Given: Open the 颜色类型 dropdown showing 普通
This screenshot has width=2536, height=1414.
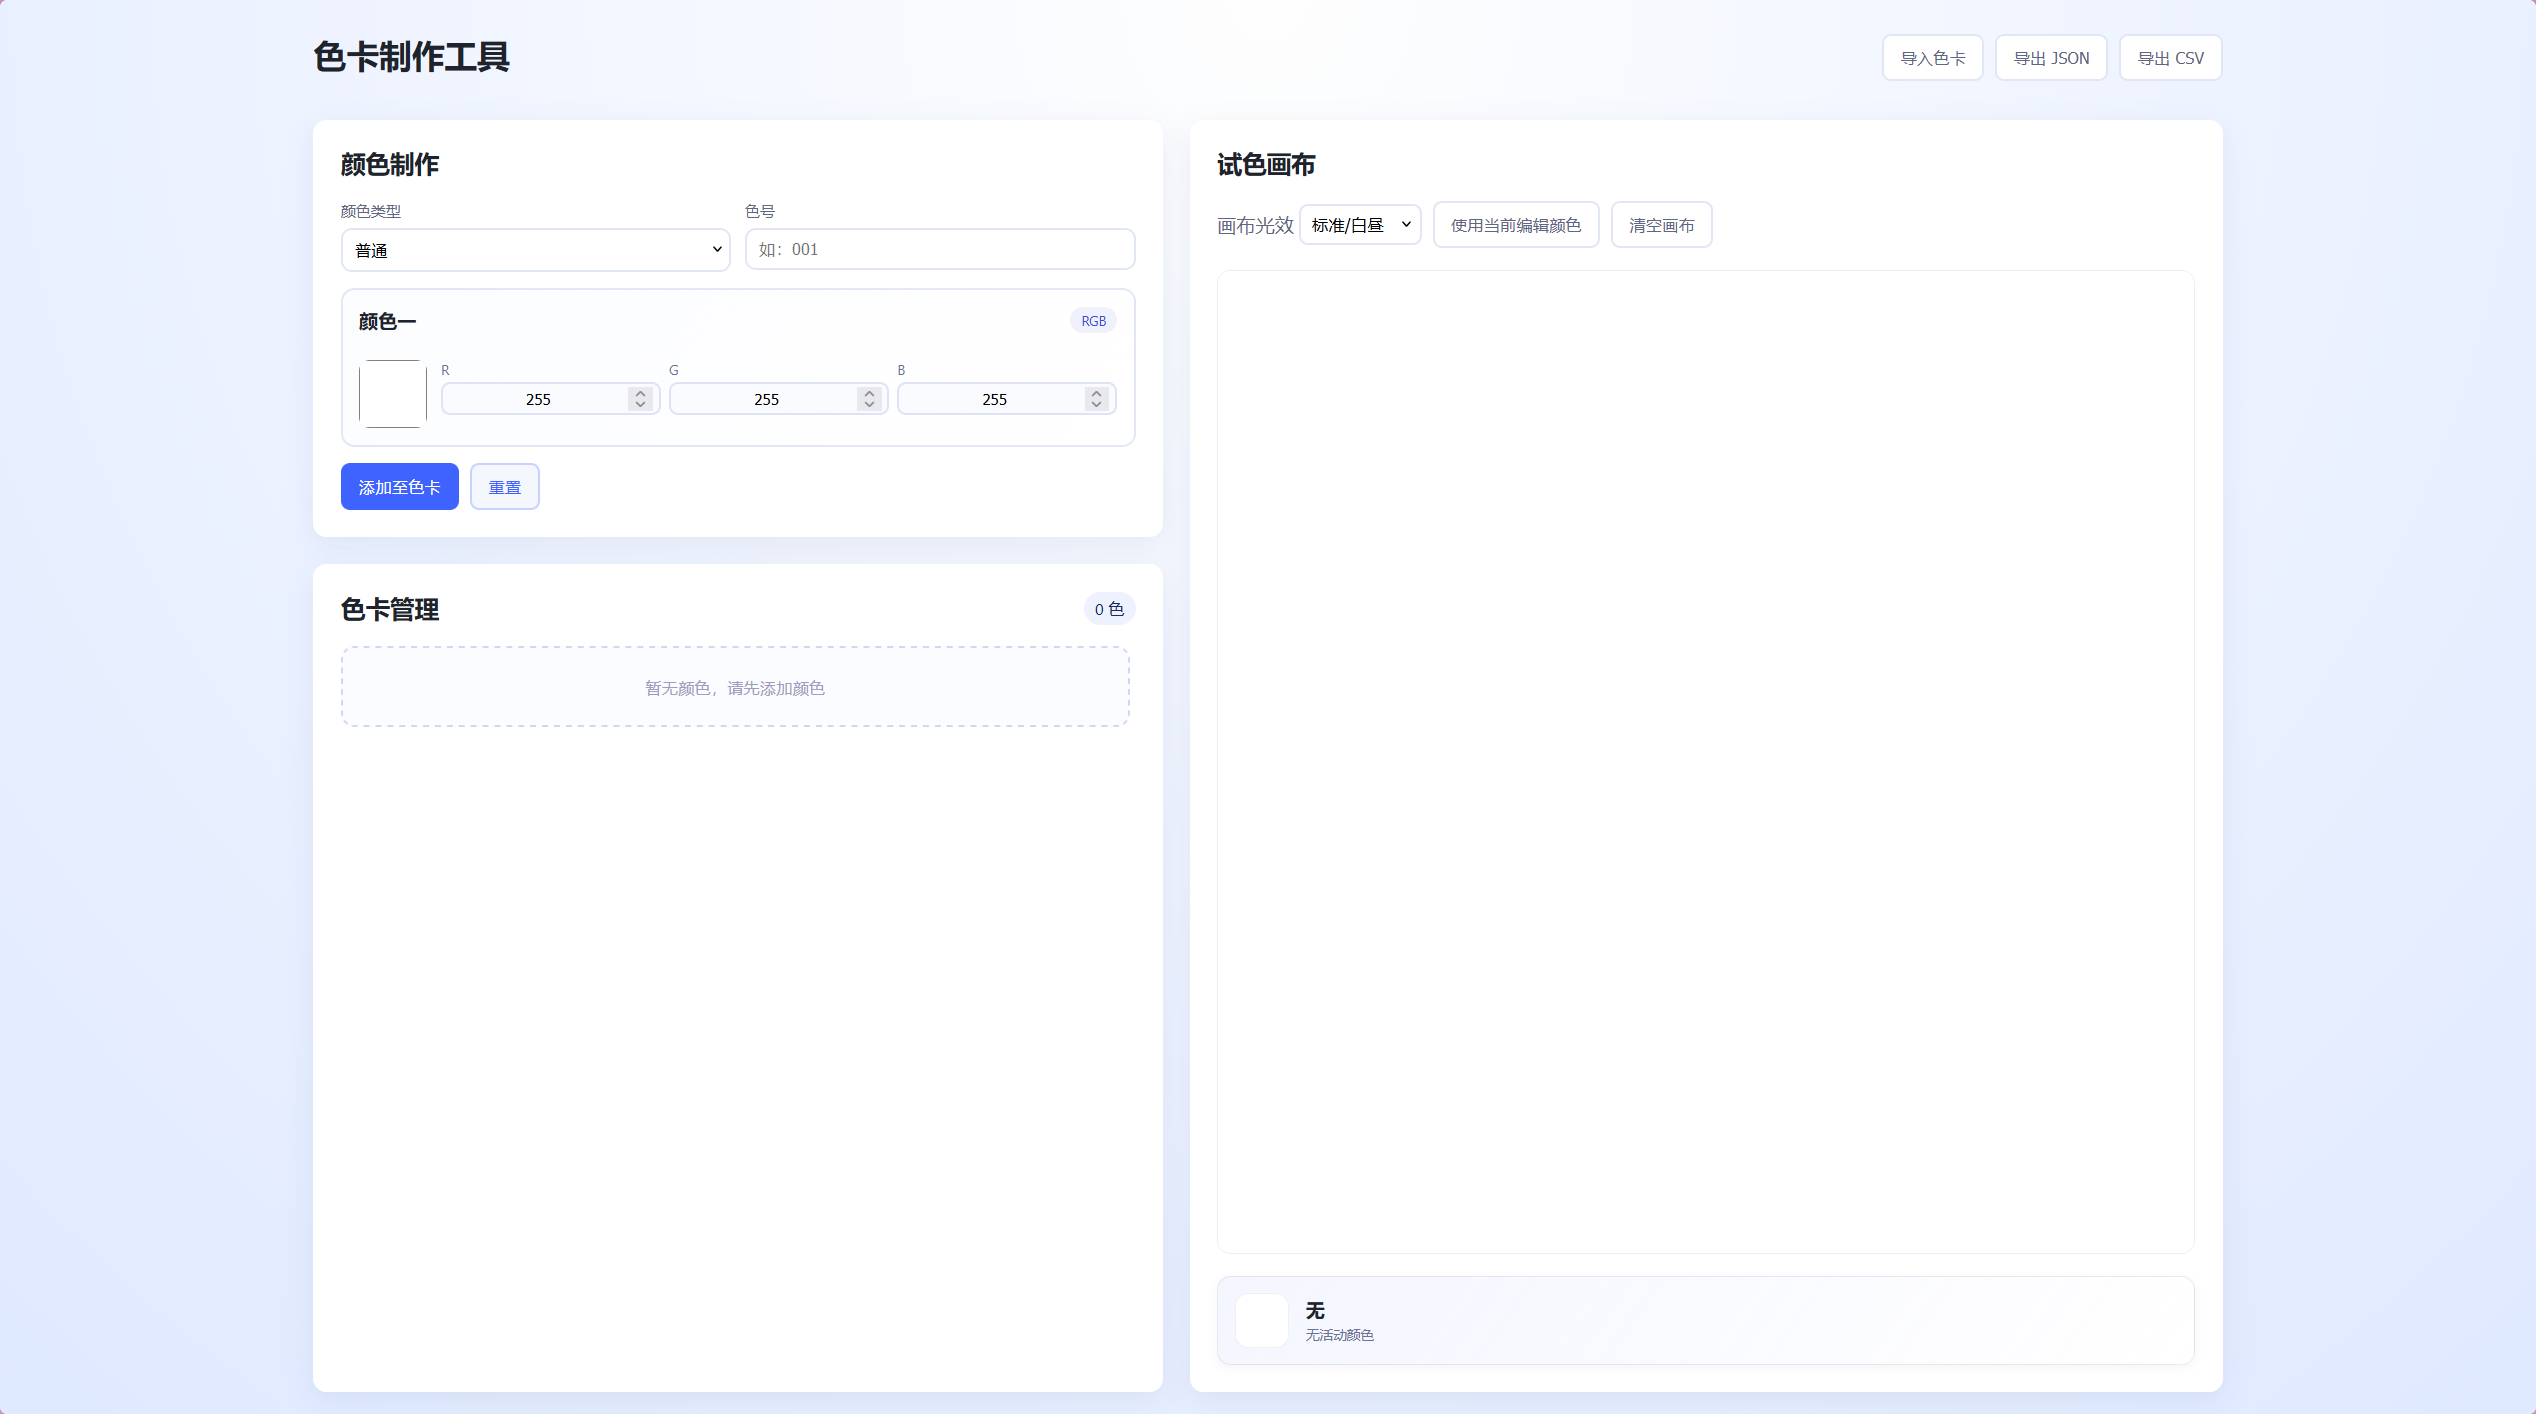Looking at the screenshot, I should click(535, 250).
